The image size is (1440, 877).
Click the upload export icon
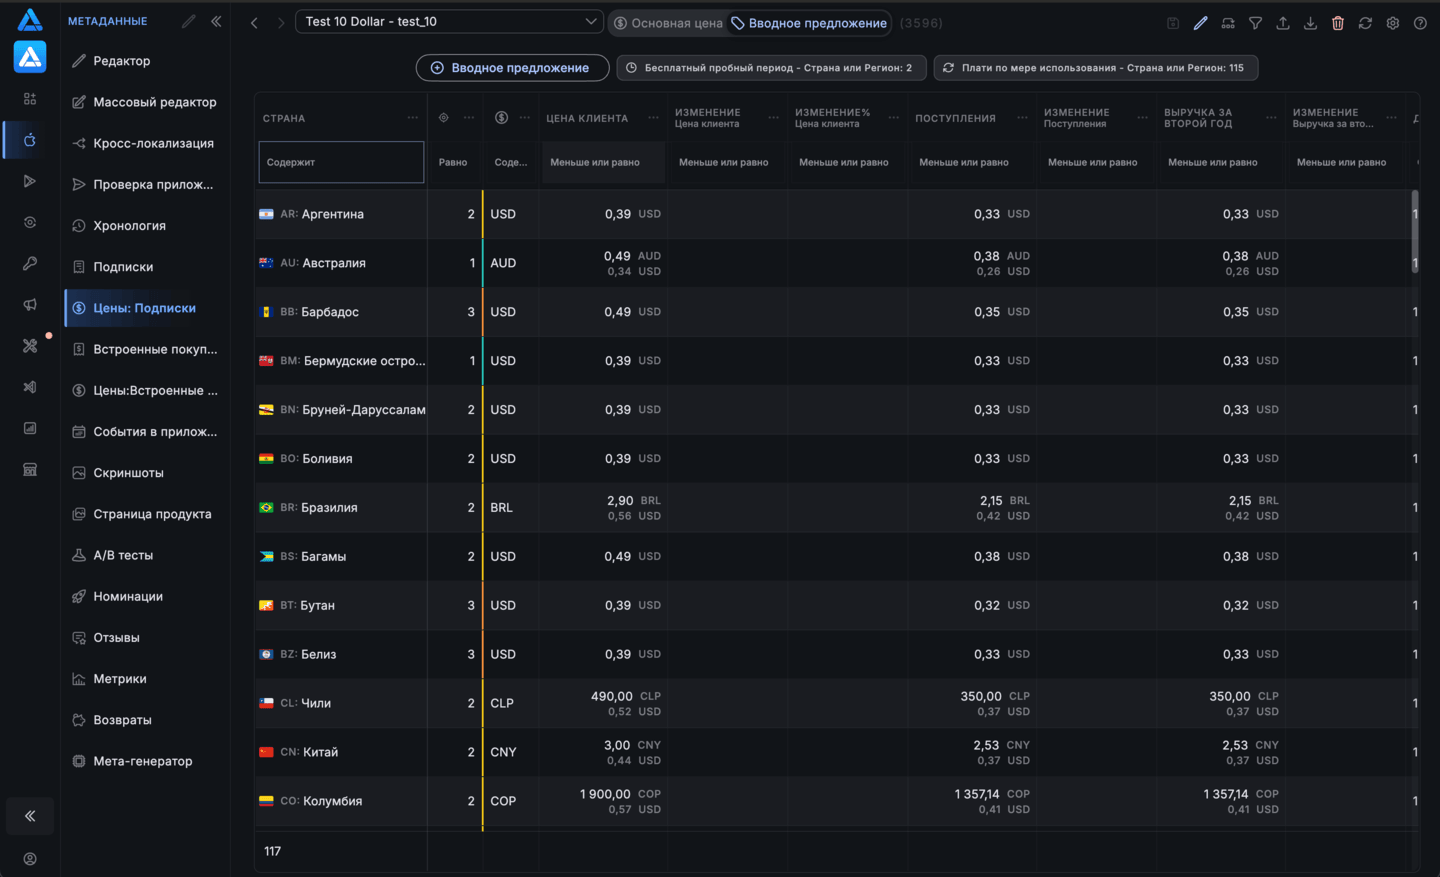tap(1283, 23)
